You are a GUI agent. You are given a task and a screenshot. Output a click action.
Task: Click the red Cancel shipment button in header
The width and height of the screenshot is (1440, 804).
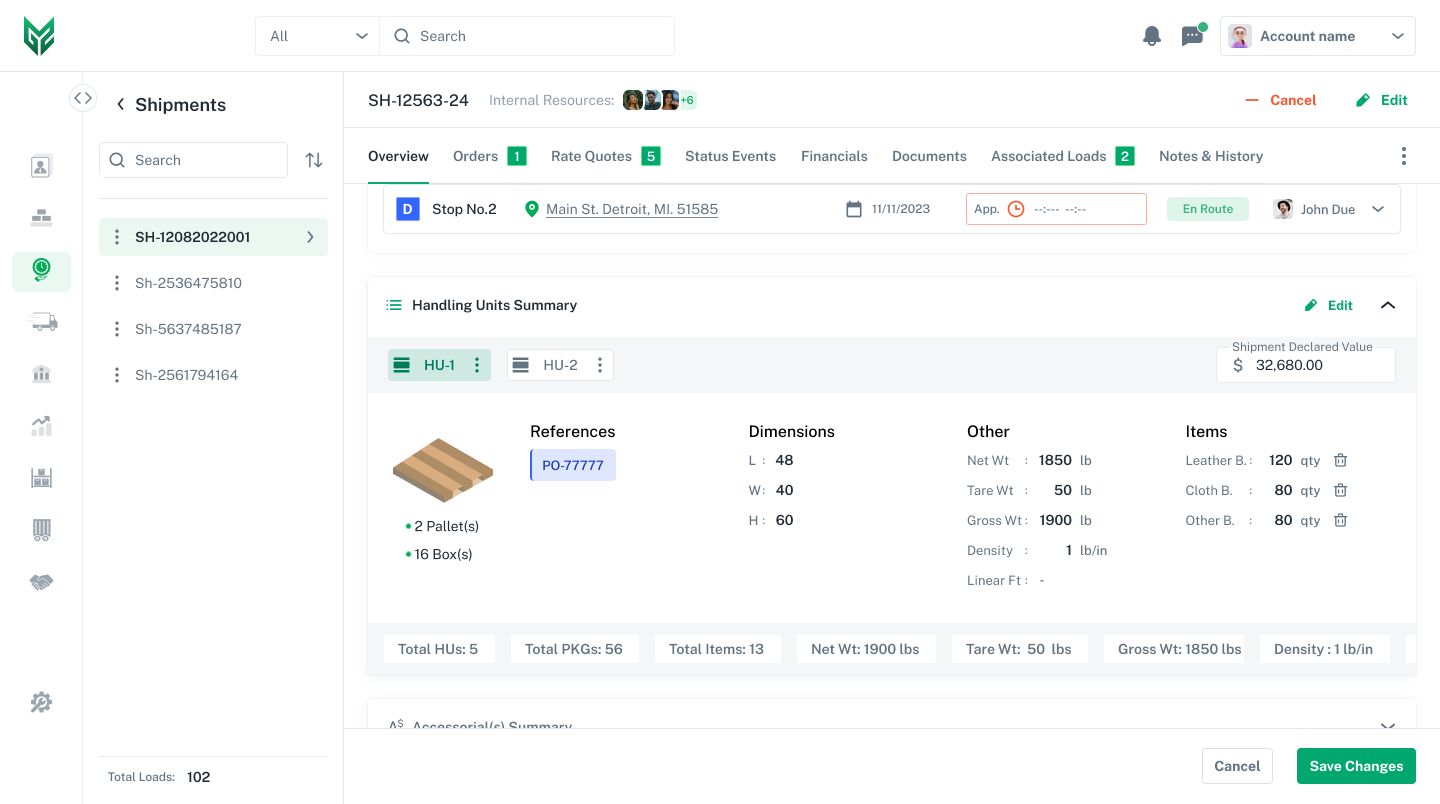click(x=1280, y=100)
